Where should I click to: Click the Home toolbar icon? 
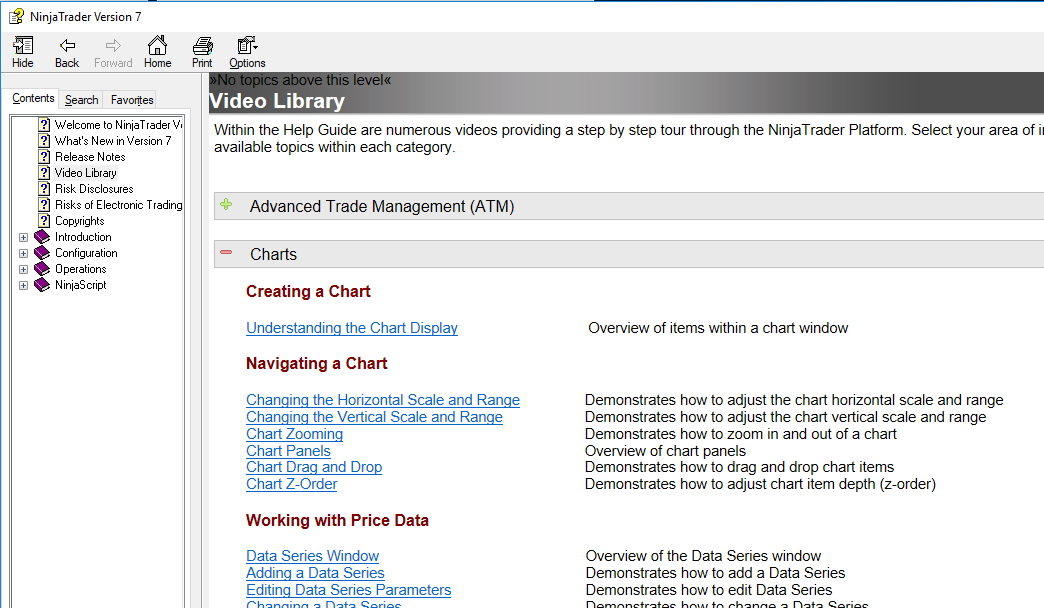(x=157, y=45)
